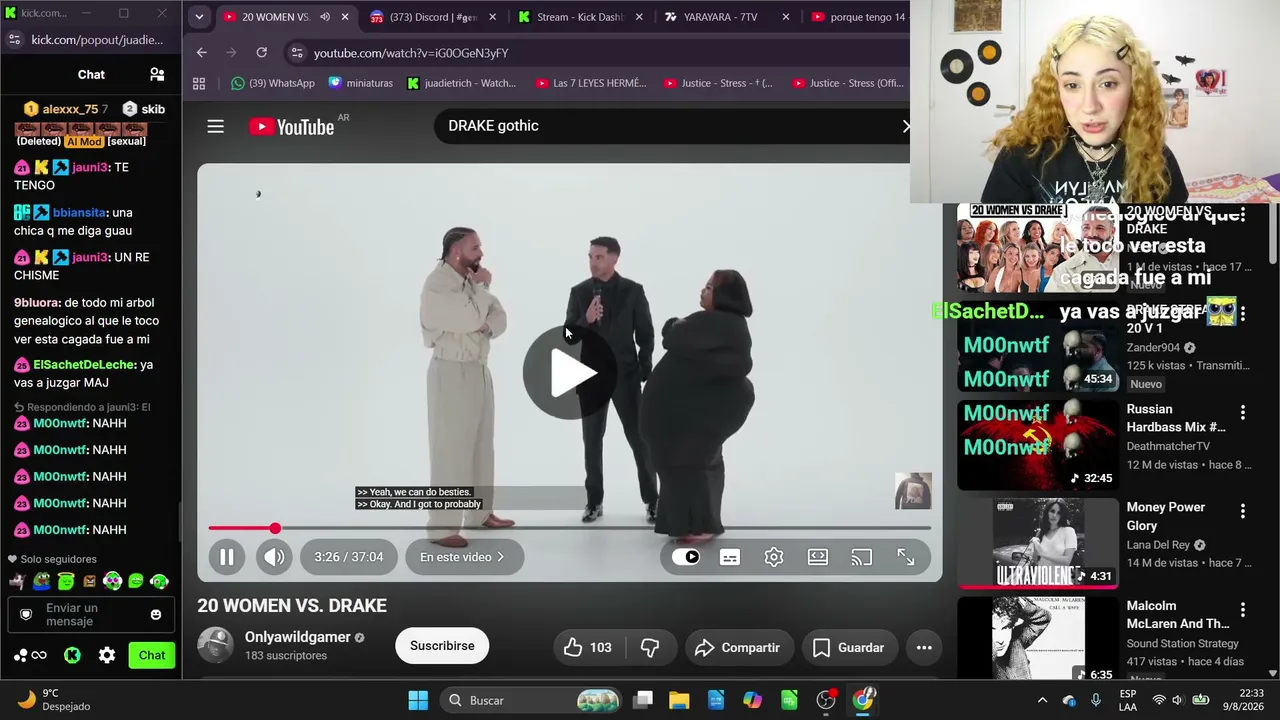
Task: Open the emote picker in Kick chat
Action: [156, 614]
